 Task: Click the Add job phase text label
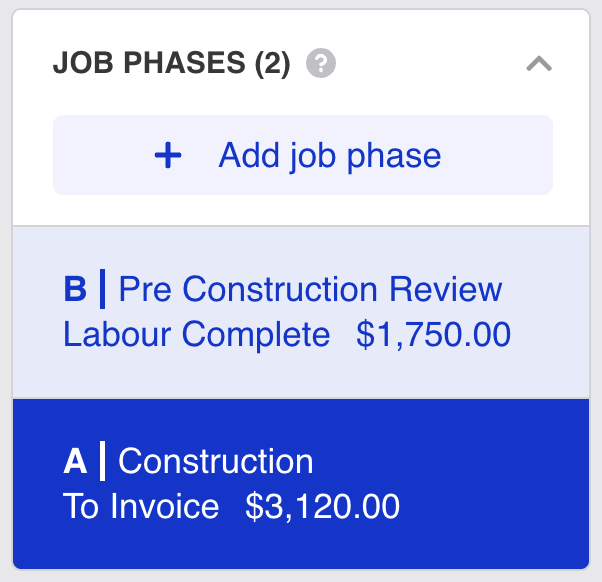coord(330,156)
